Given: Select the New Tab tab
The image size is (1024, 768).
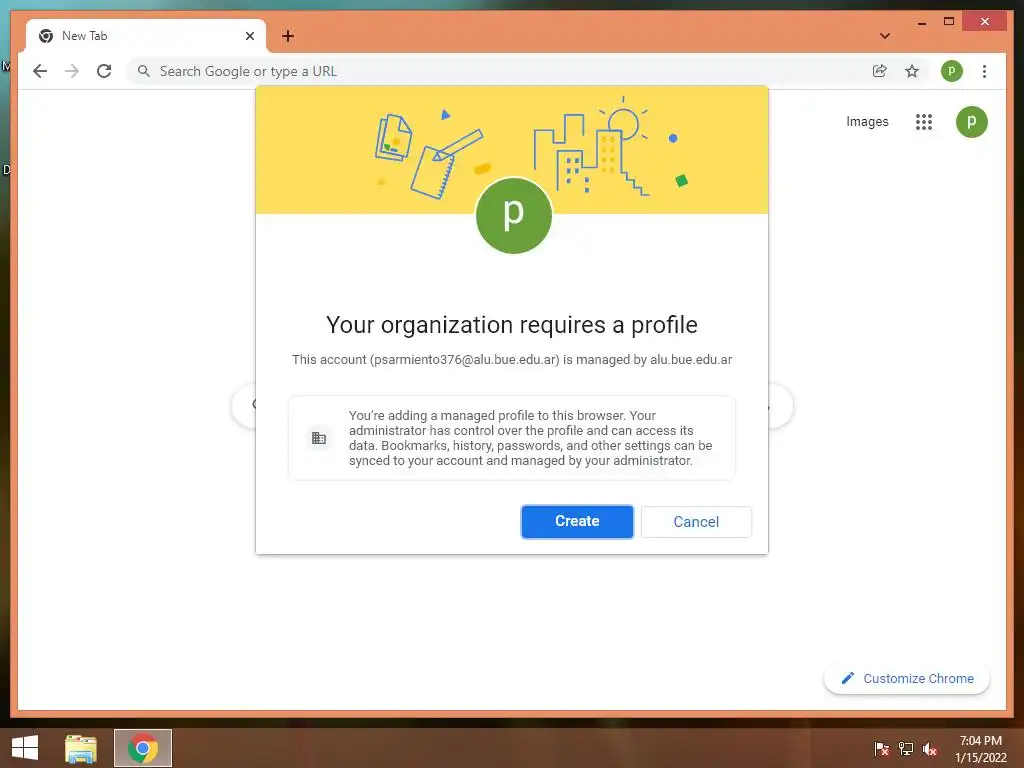Looking at the screenshot, I should [x=146, y=36].
